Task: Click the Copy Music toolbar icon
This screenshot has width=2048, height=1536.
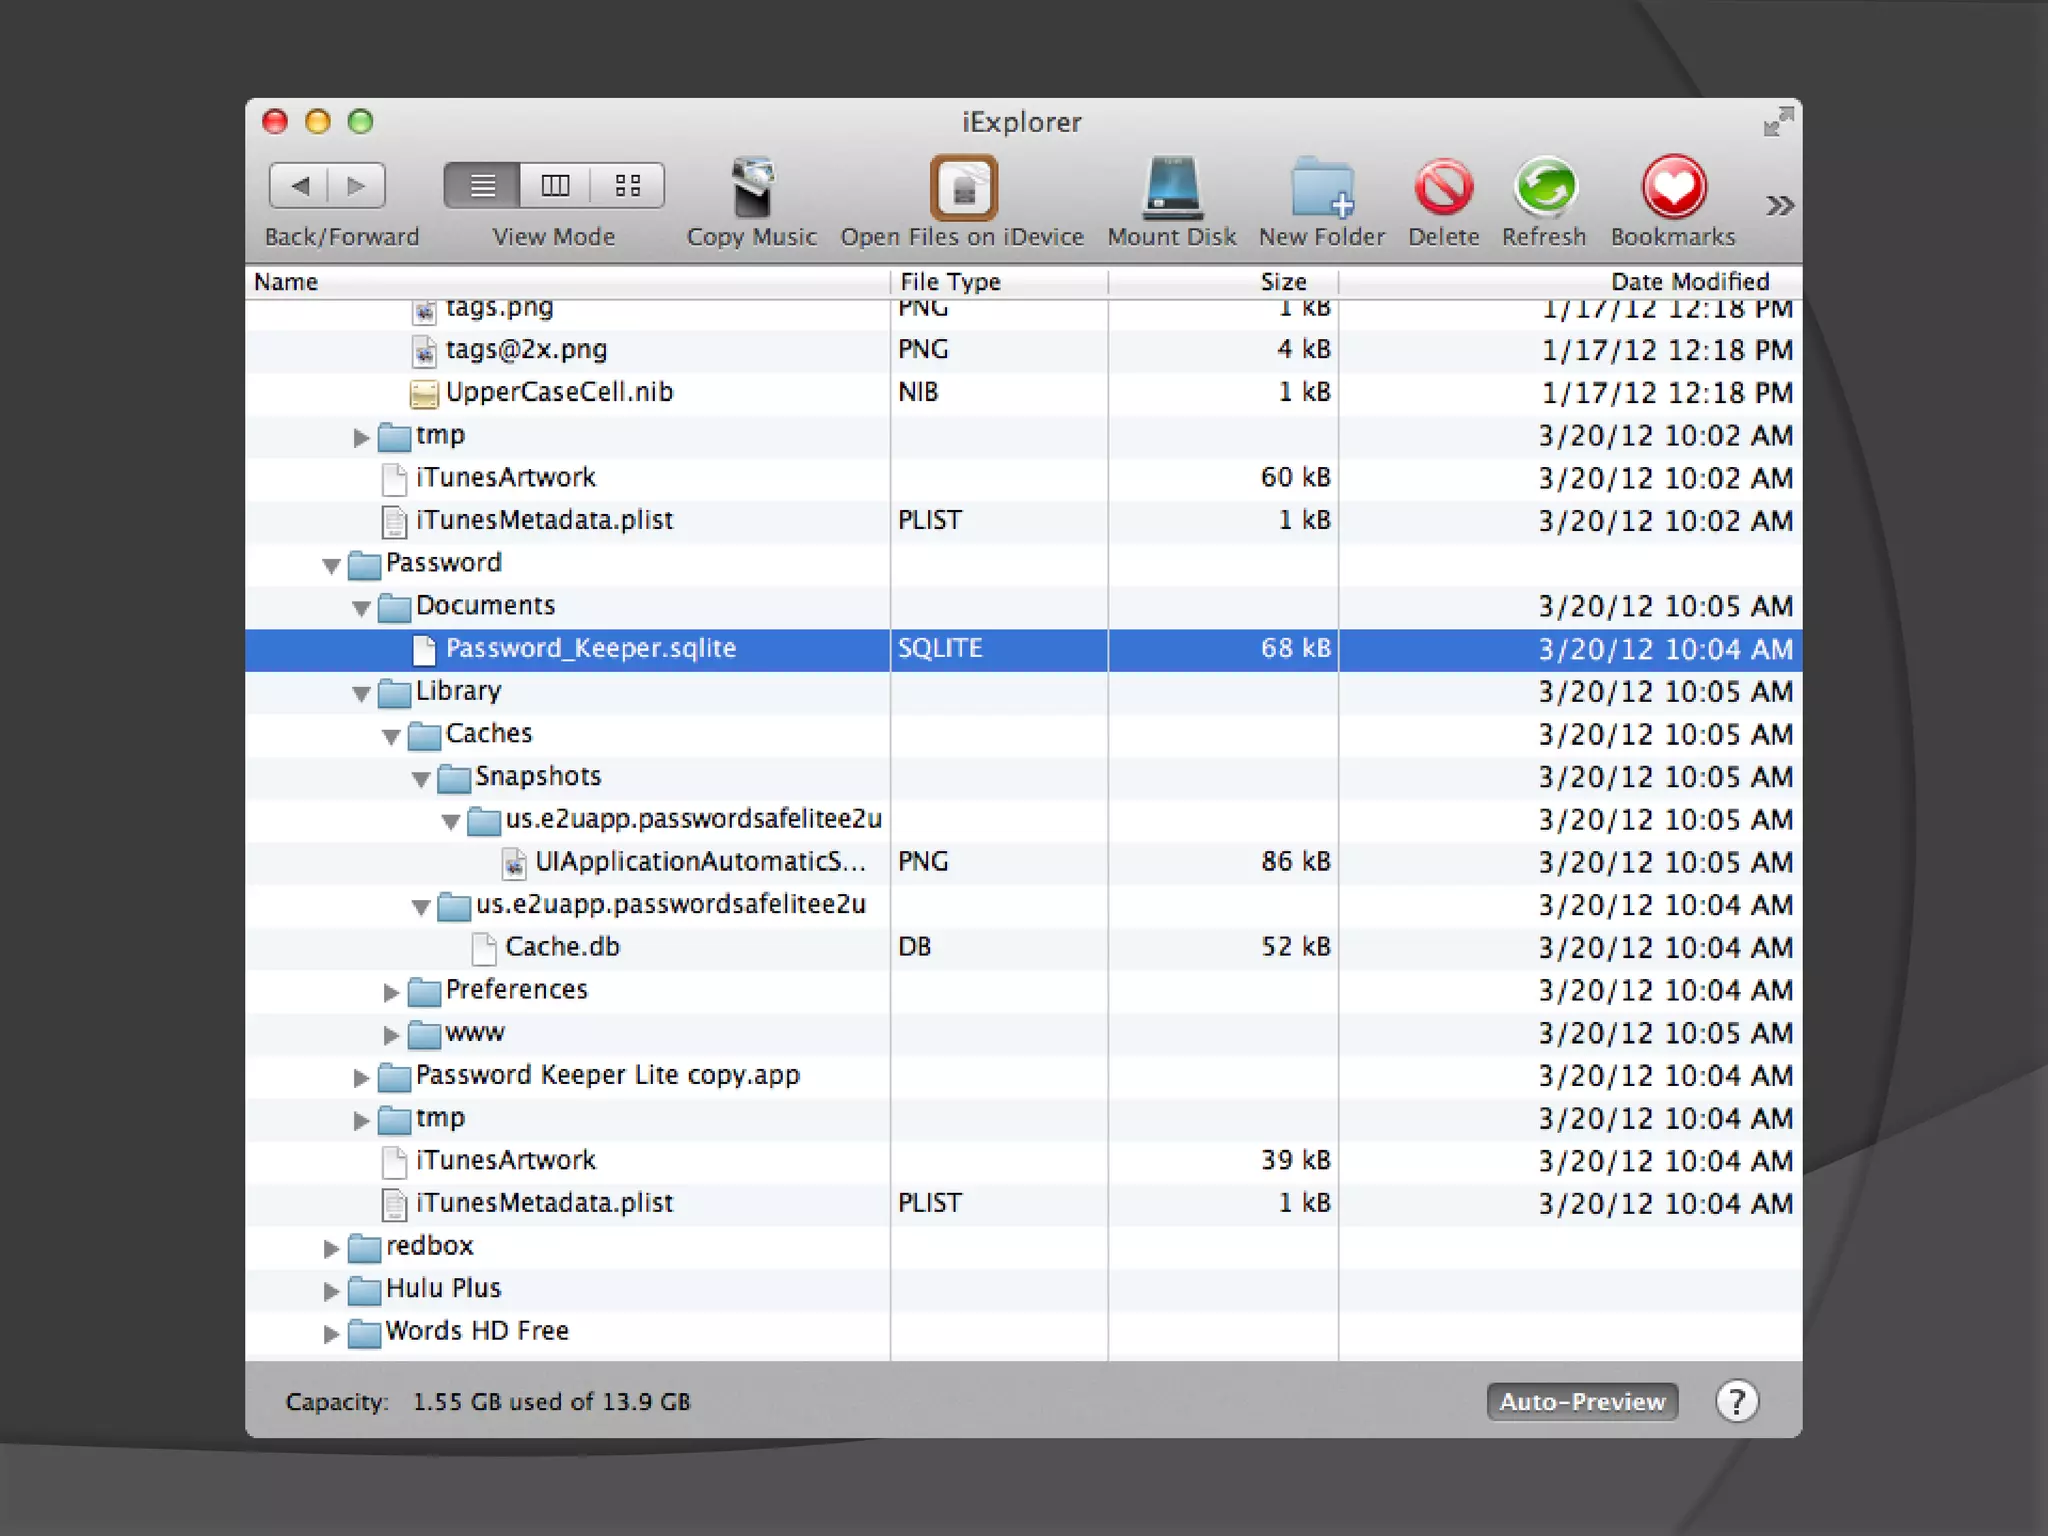Action: point(752,187)
